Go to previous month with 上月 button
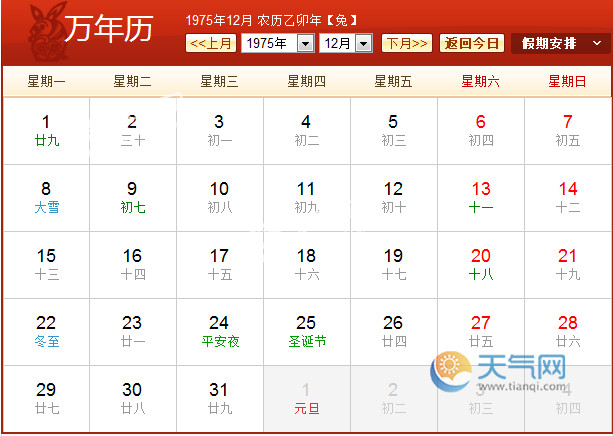The height and width of the screenshot is (436, 613). [211, 43]
